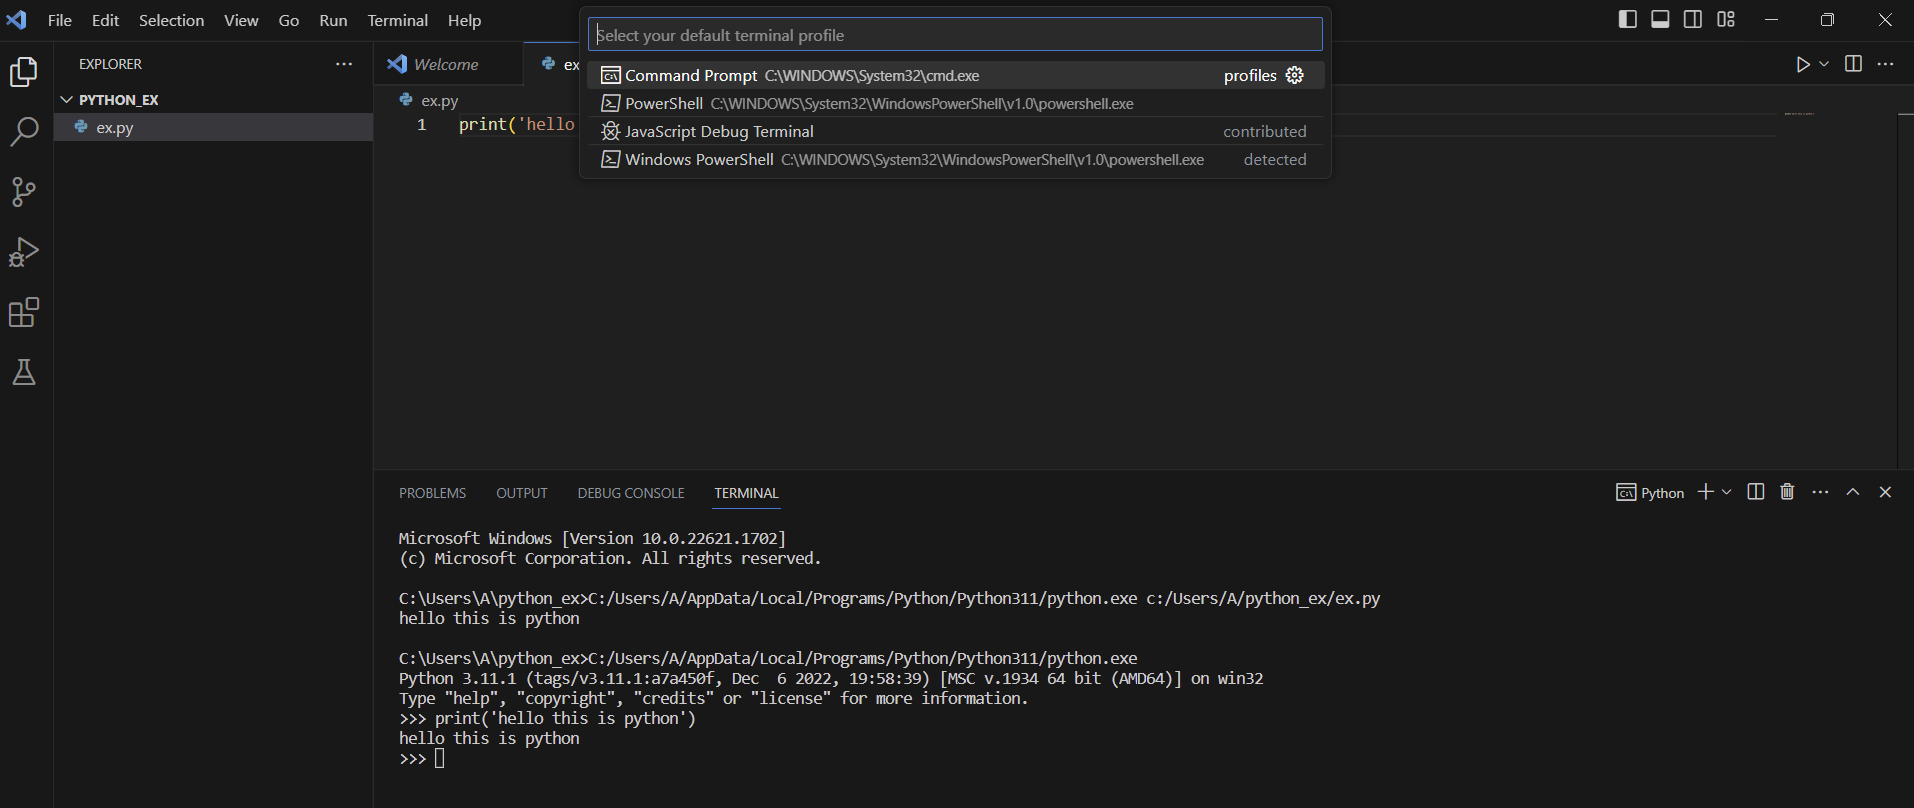This screenshot has width=1914, height=808.
Task: Open the Testing flask view
Action: [x=24, y=373]
